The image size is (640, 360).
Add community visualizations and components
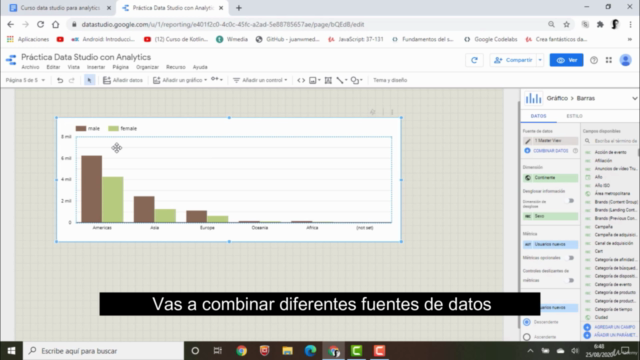[217, 80]
